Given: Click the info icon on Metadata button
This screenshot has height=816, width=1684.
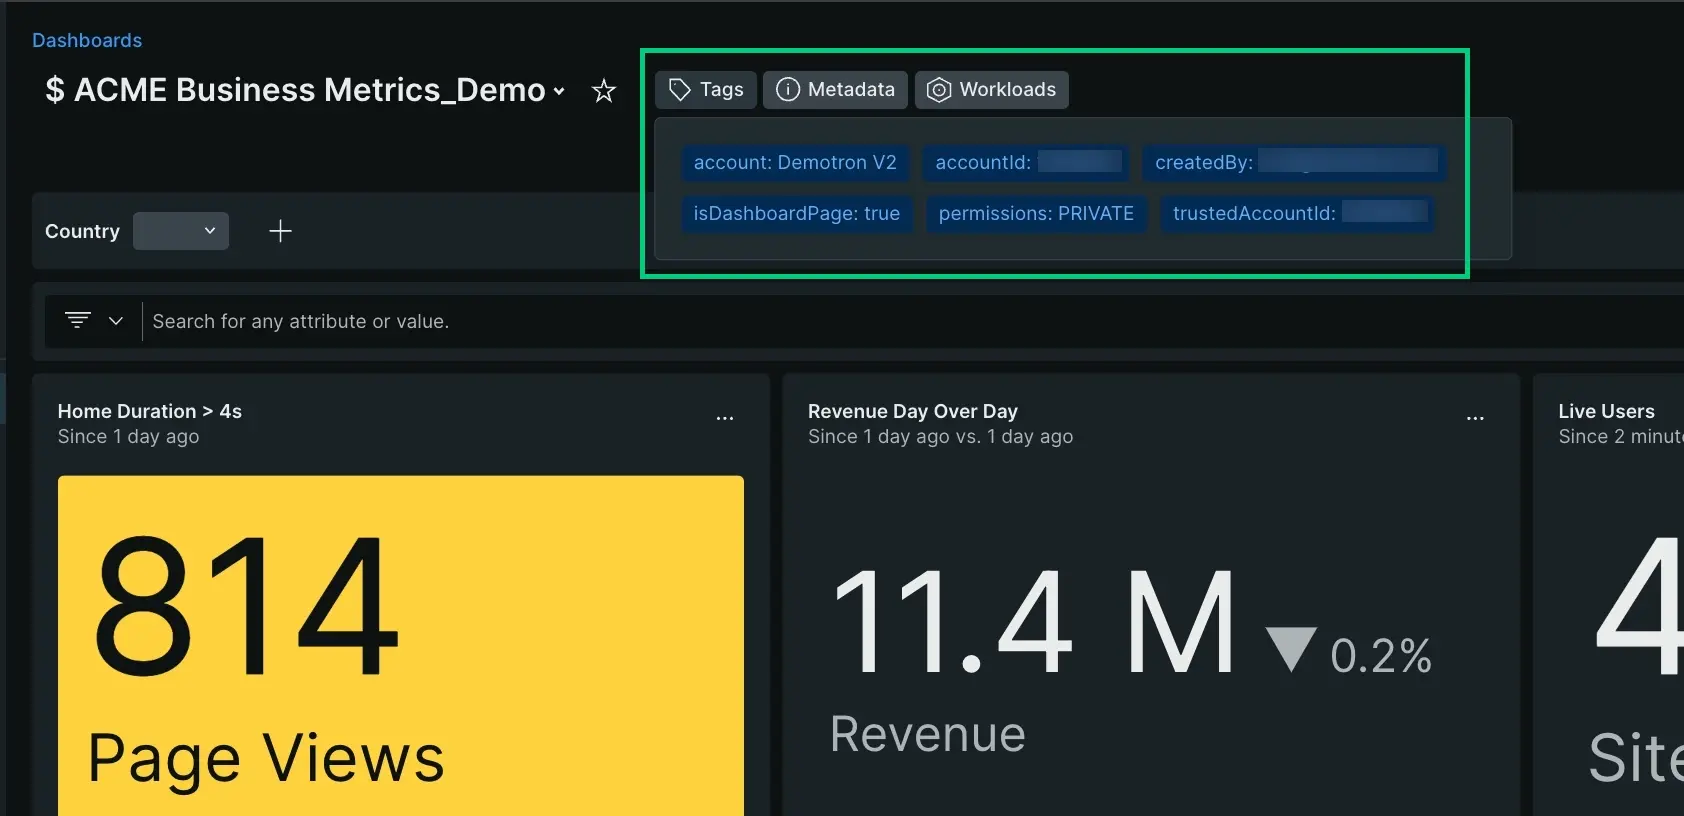Looking at the screenshot, I should pos(788,90).
